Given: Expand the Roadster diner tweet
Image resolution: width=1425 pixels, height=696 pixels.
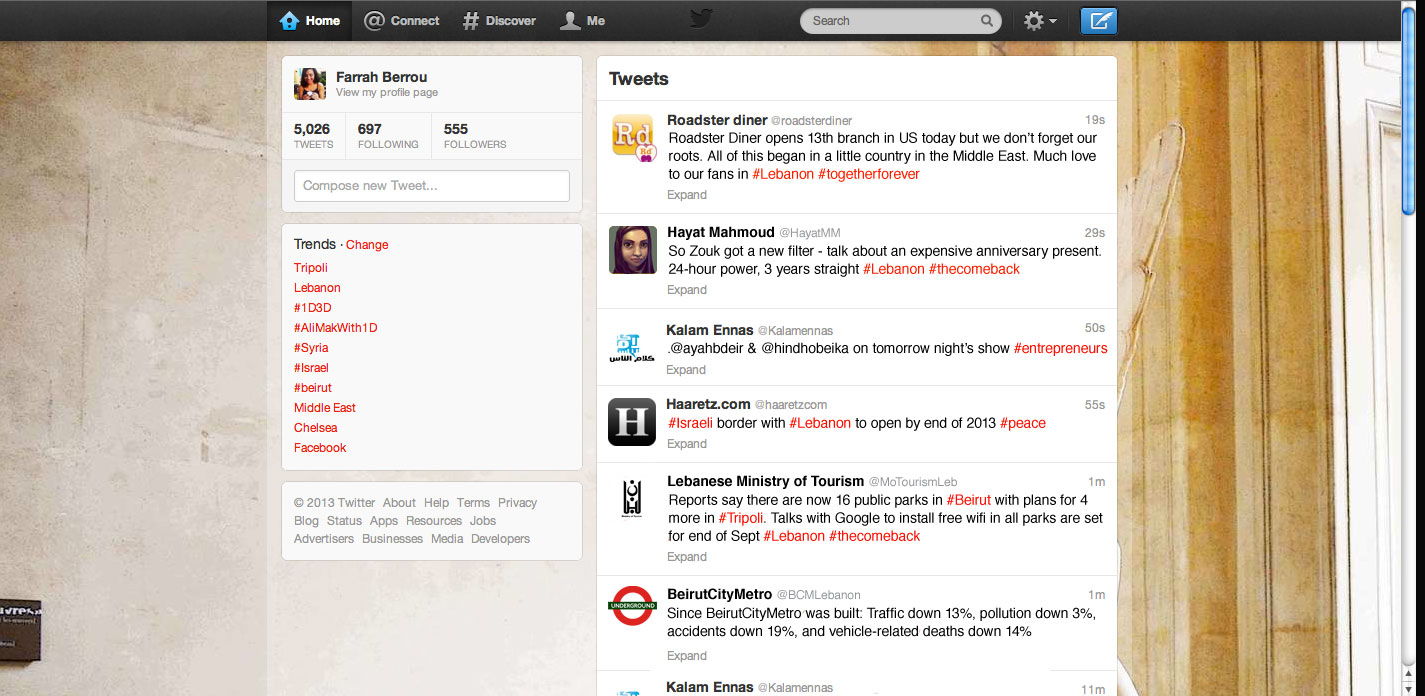Looking at the screenshot, I should [x=687, y=195].
